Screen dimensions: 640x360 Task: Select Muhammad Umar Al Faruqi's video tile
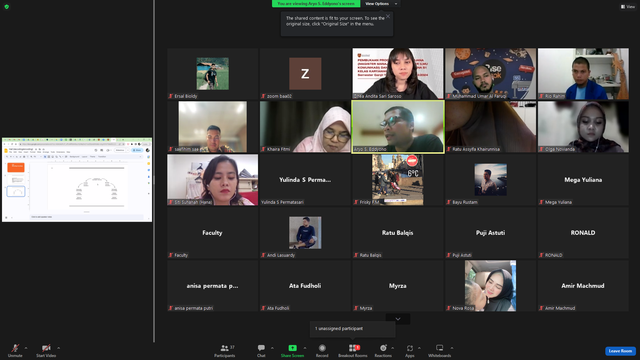tap(491, 73)
